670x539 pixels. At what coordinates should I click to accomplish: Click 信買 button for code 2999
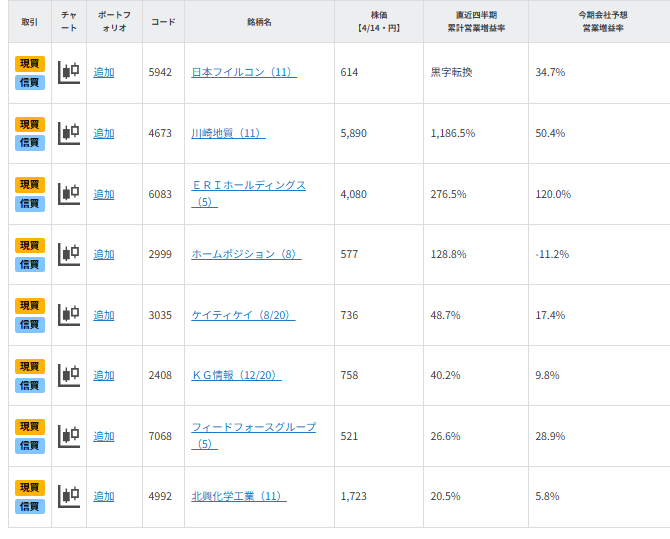30,265
